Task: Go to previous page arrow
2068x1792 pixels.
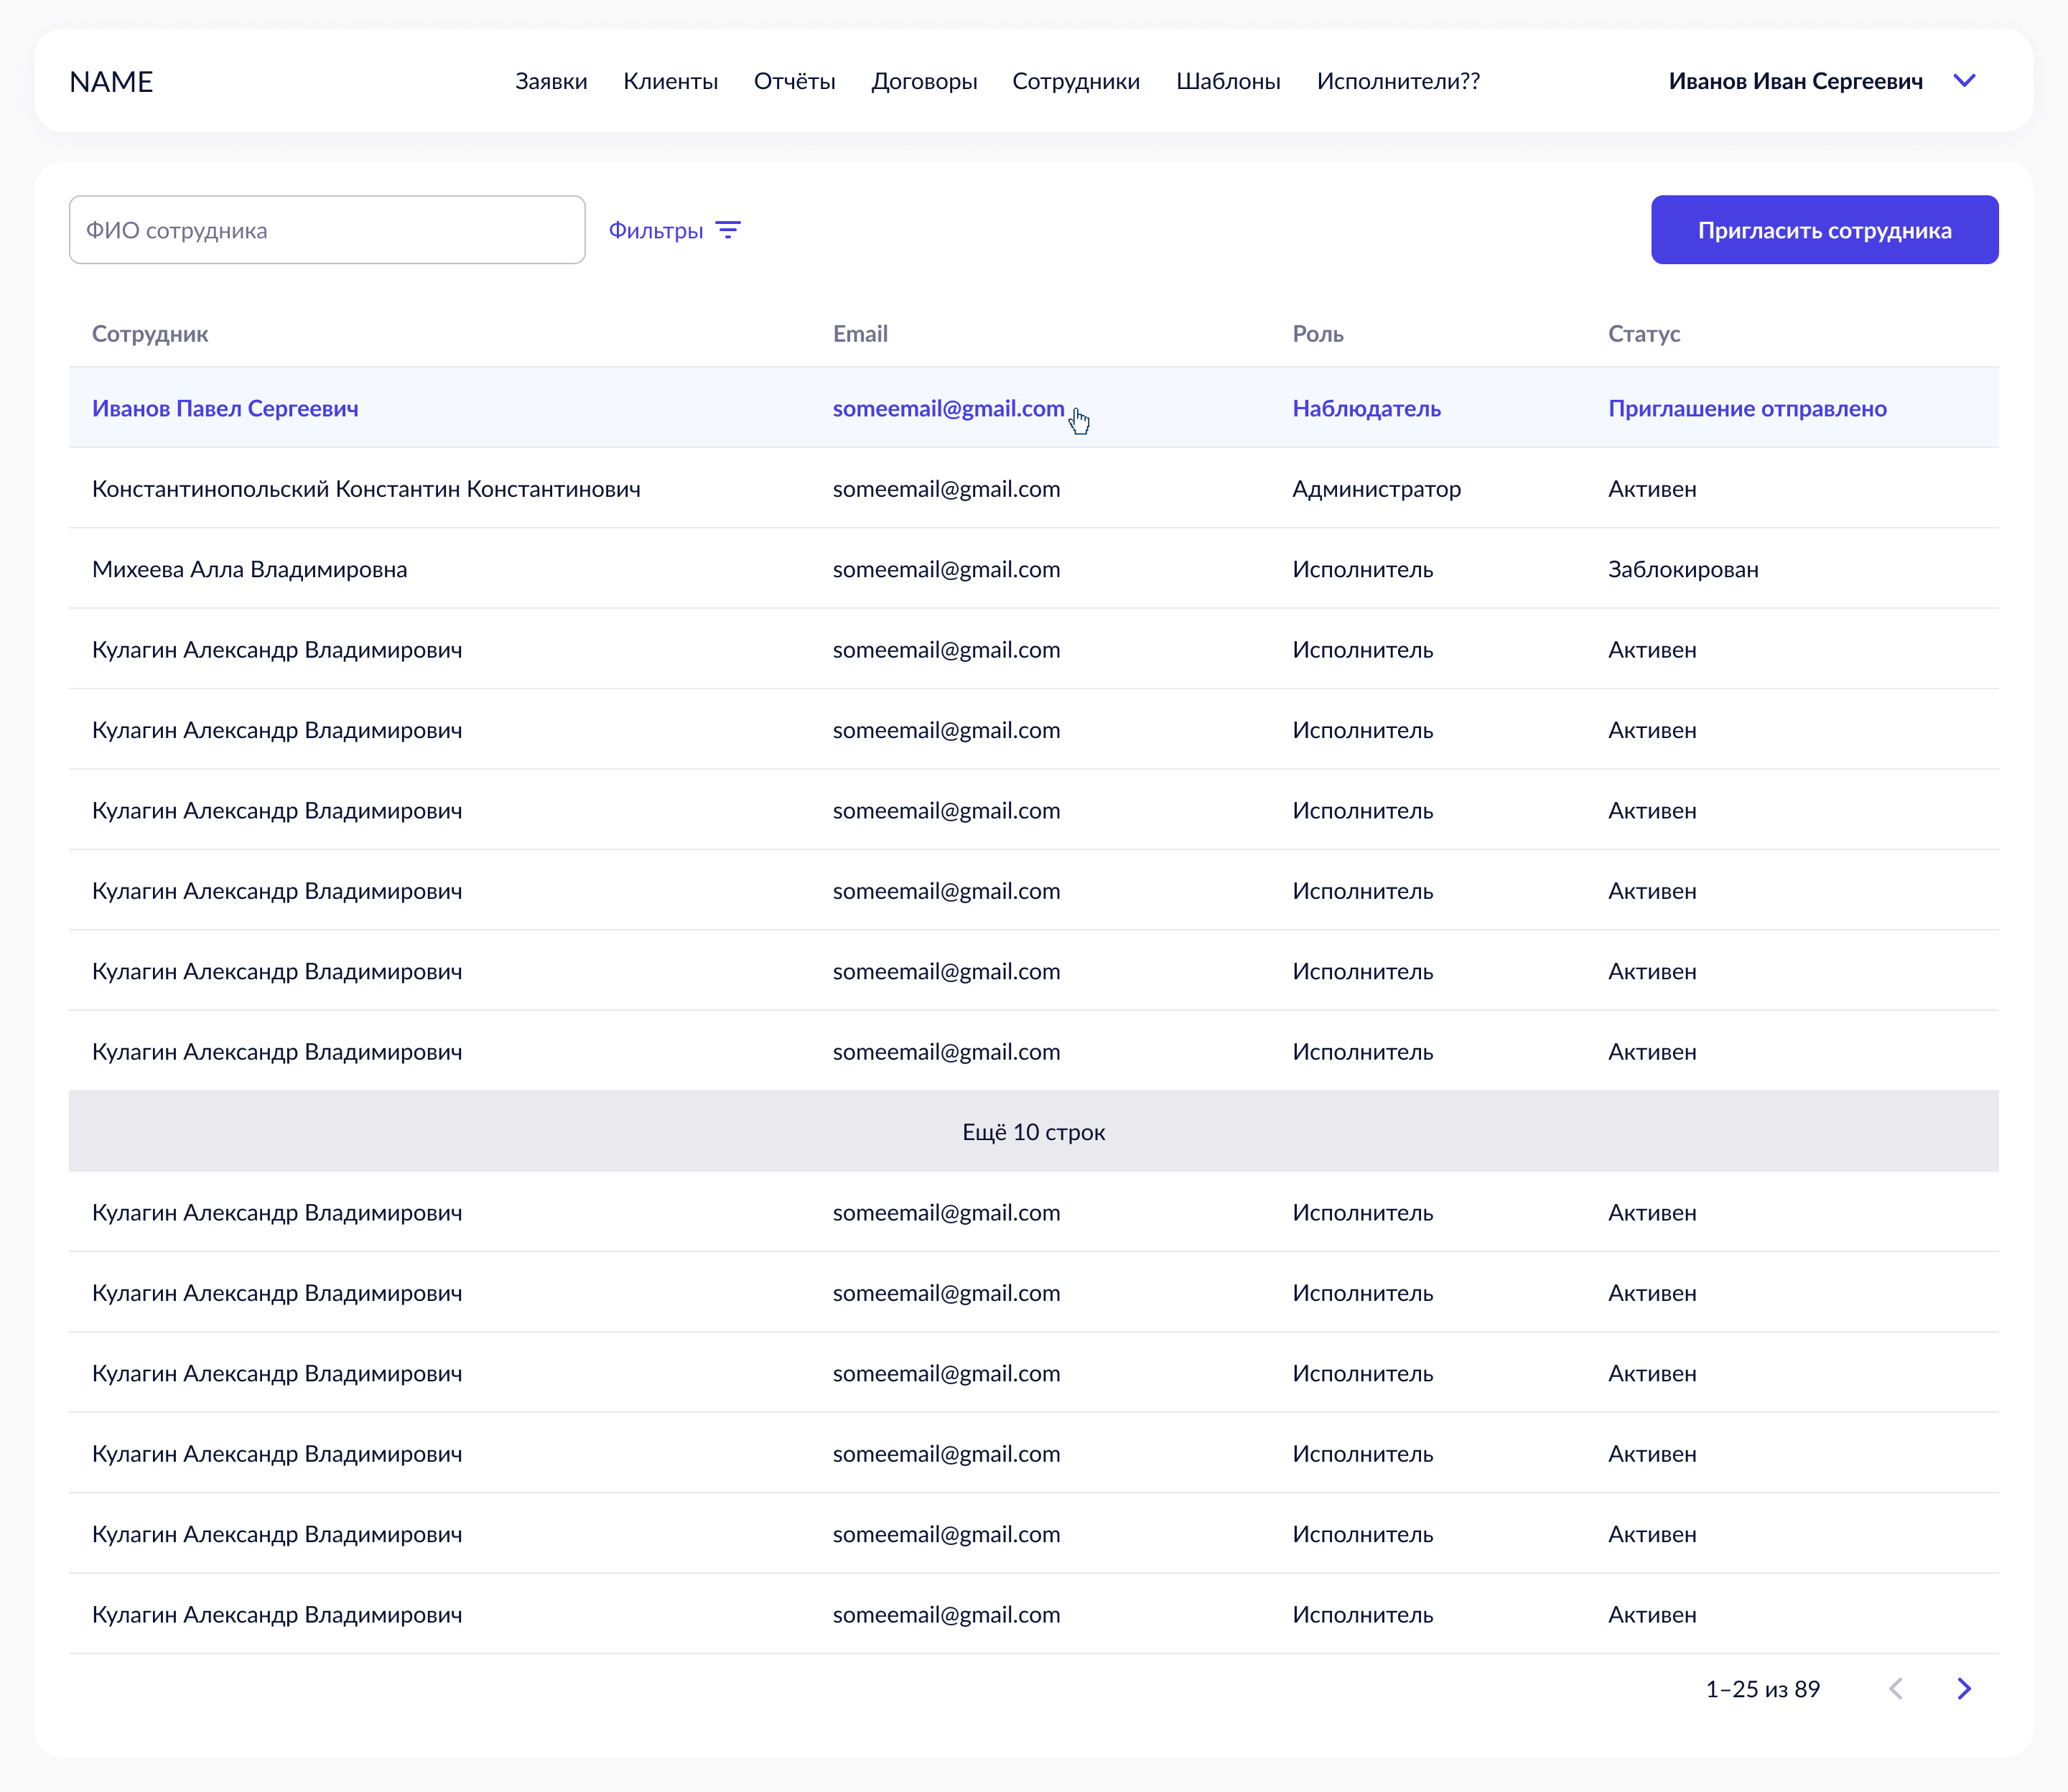Action: [1896, 1689]
